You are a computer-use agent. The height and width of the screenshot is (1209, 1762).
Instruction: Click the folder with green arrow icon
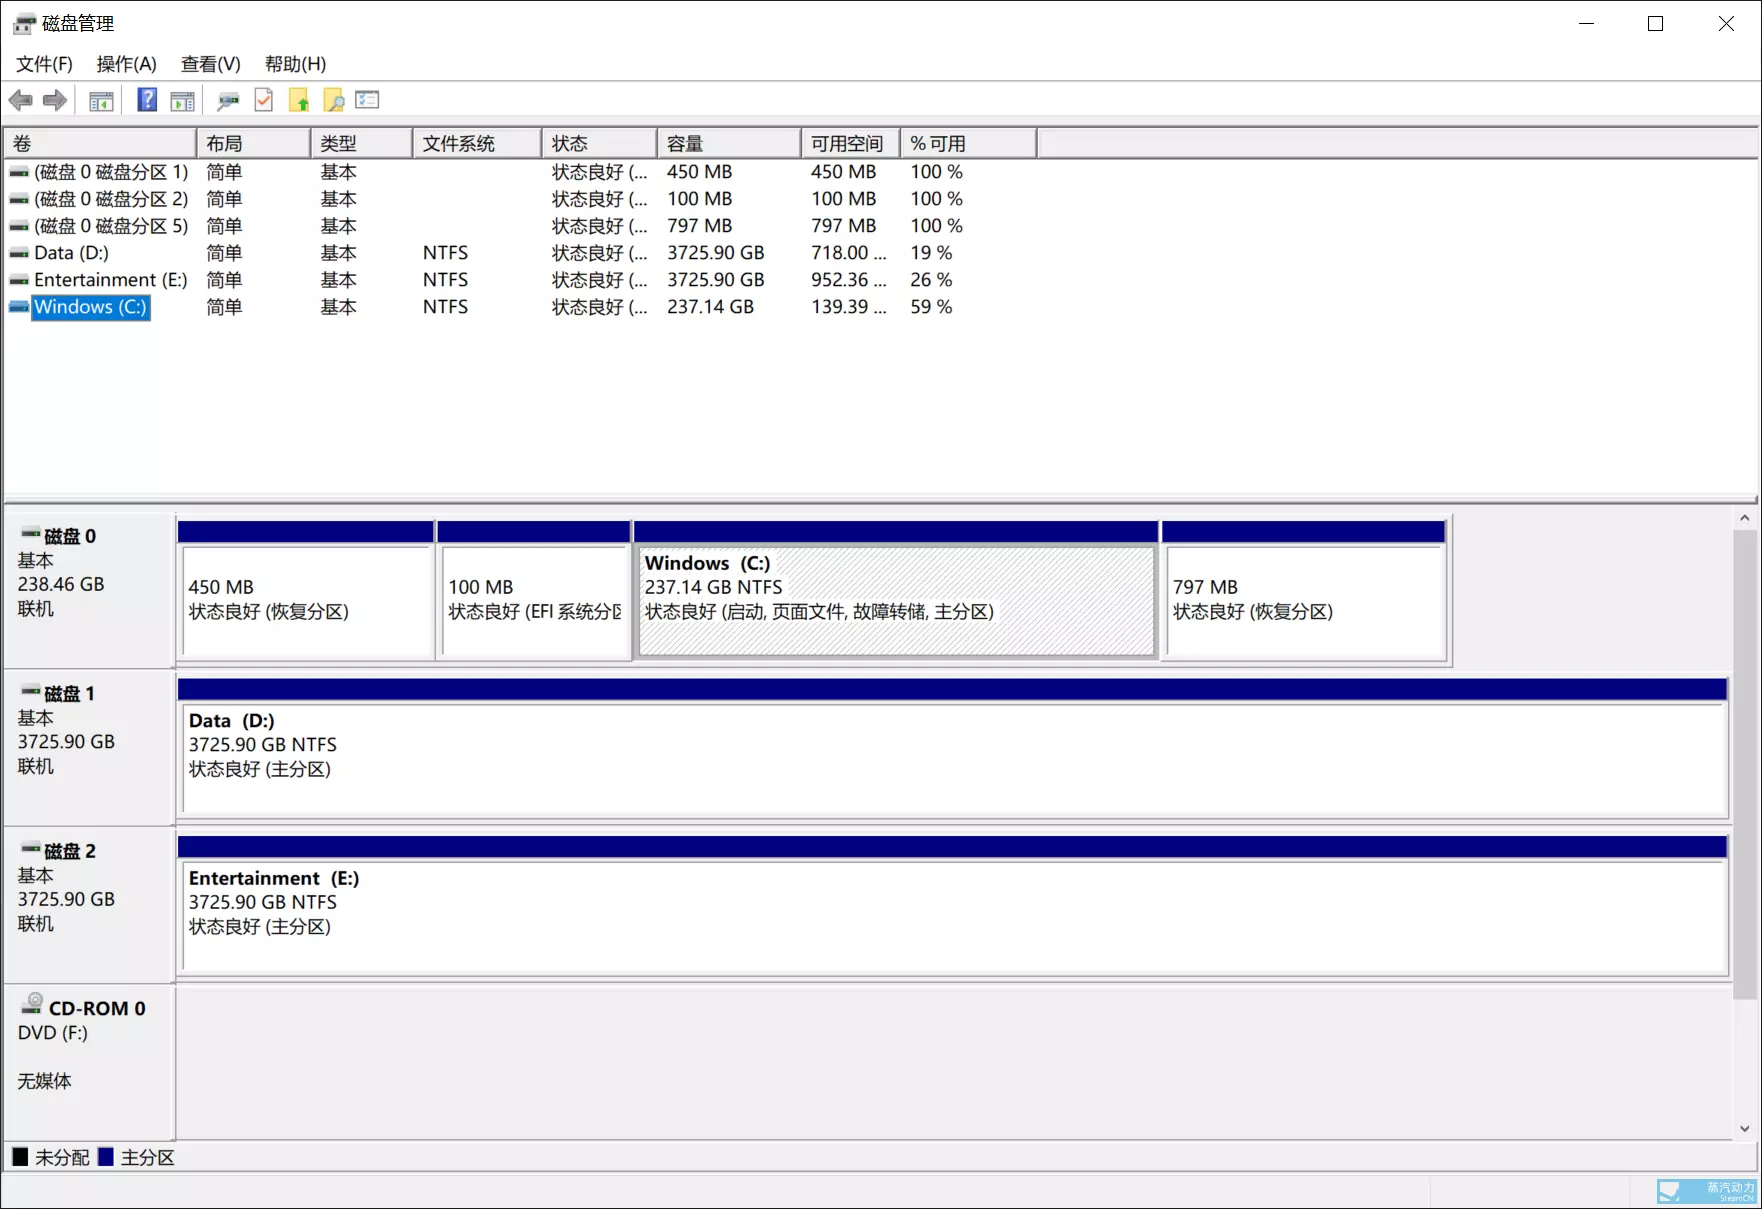coord(299,100)
